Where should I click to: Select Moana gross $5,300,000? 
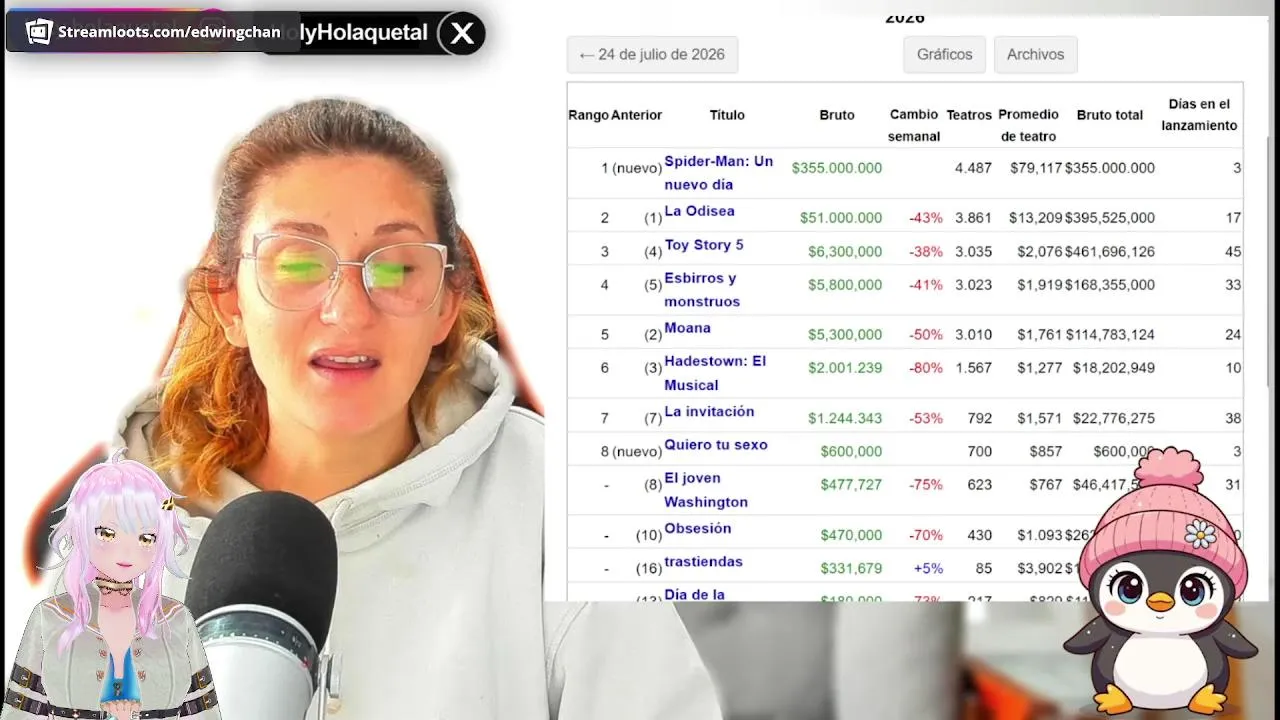[x=845, y=335]
